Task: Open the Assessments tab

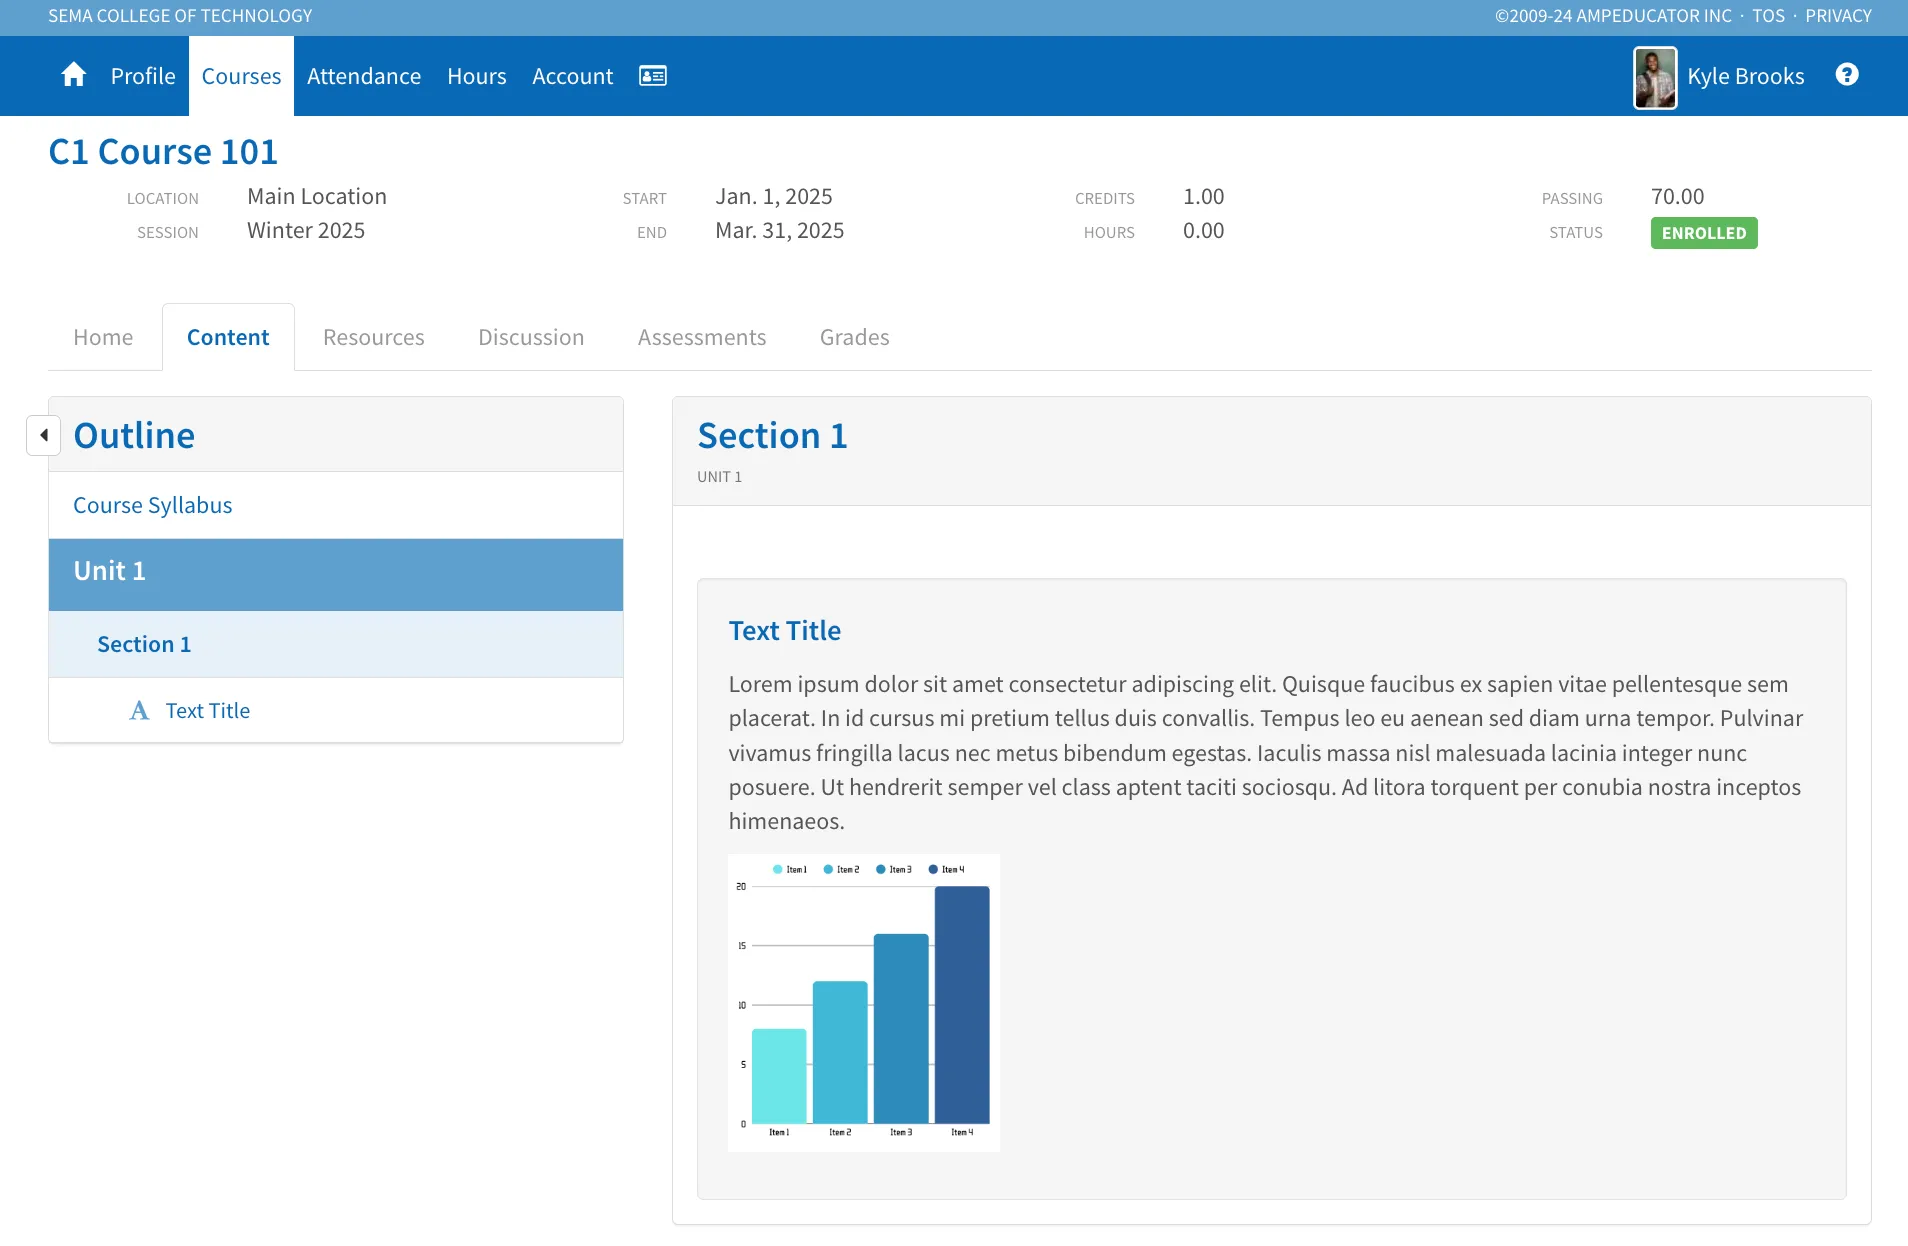Action: pyautogui.click(x=702, y=337)
